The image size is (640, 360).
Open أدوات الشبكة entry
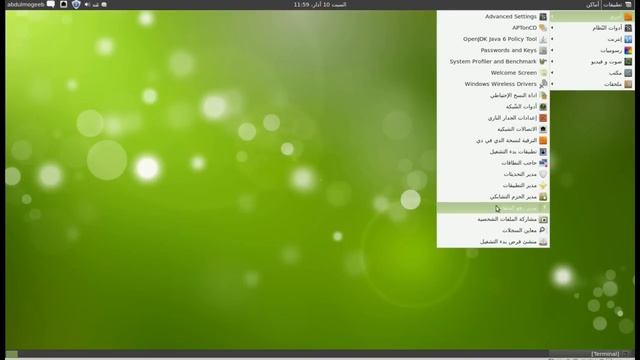(x=493, y=107)
